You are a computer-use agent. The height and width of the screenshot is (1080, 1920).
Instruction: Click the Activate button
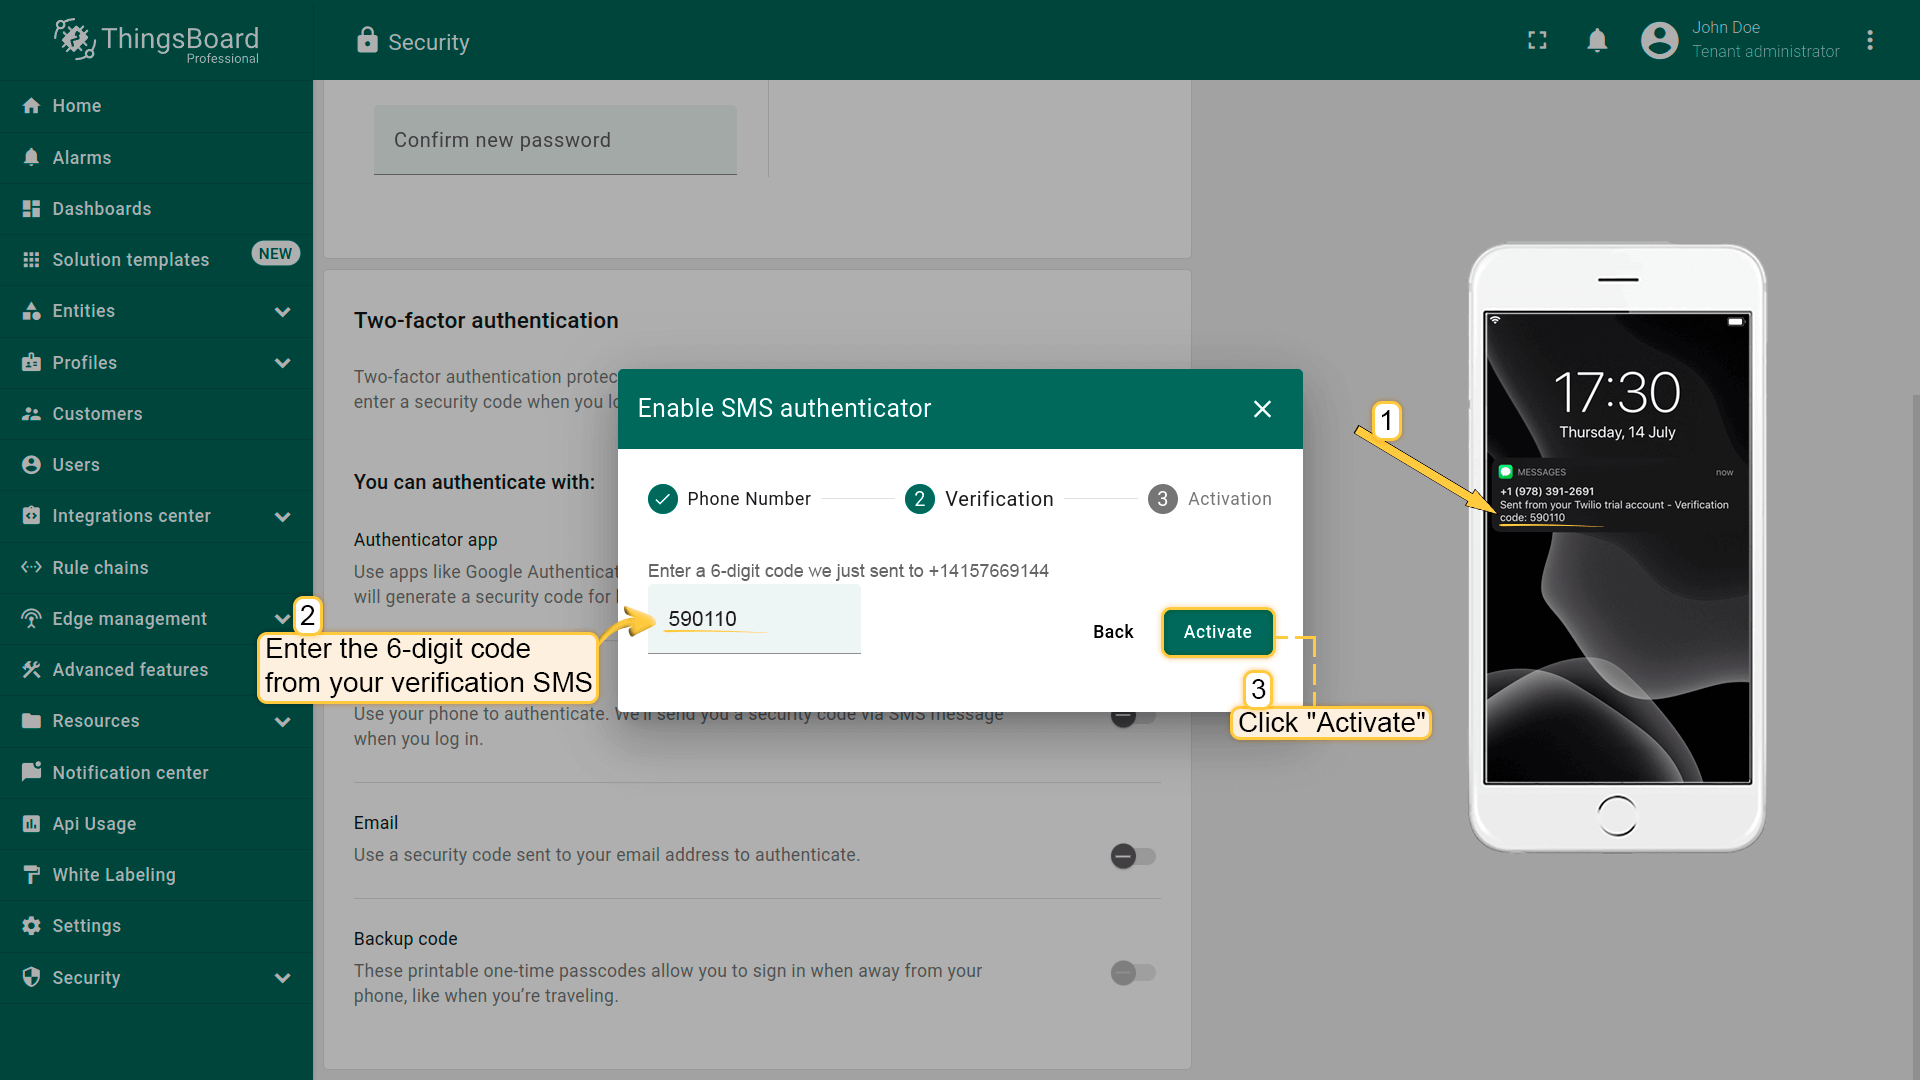[x=1217, y=632]
